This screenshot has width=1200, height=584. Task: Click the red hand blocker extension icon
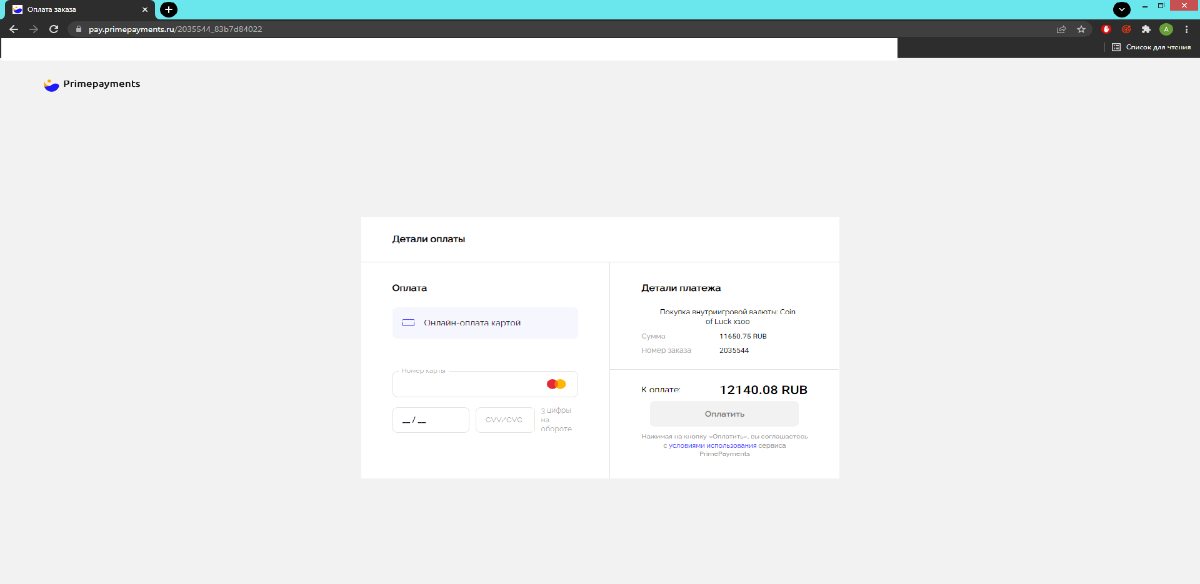[x=1107, y=29]
